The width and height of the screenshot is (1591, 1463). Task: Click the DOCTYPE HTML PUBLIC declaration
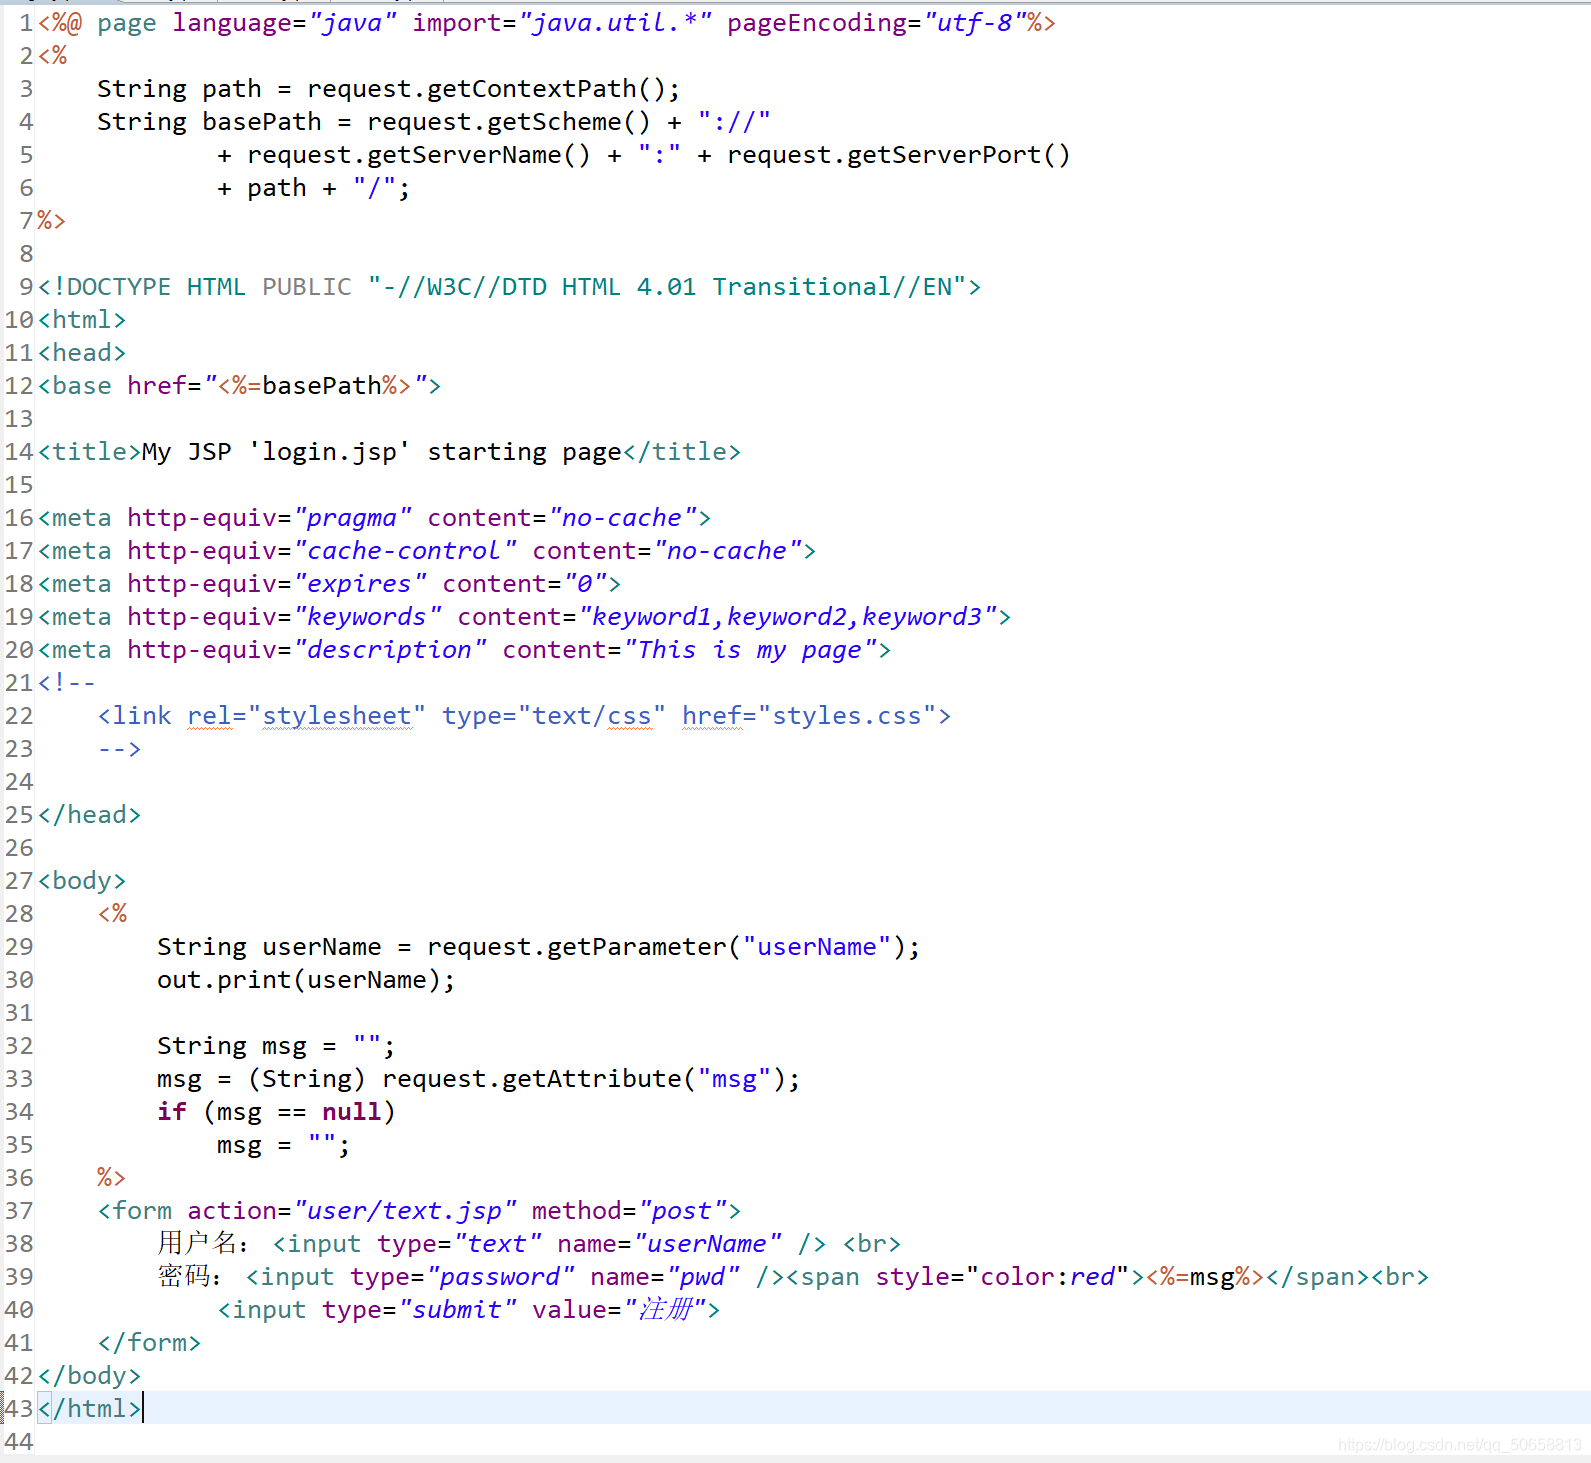(x=509, y=287)
